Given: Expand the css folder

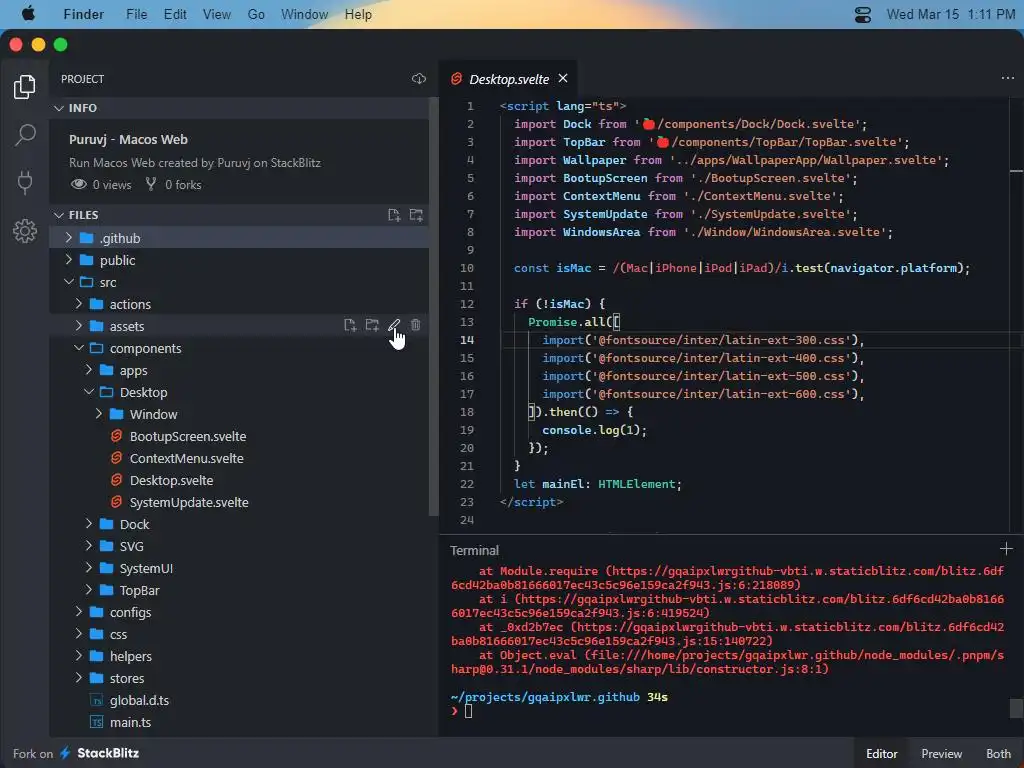Looking at the screenshot, I should point(78,634).
